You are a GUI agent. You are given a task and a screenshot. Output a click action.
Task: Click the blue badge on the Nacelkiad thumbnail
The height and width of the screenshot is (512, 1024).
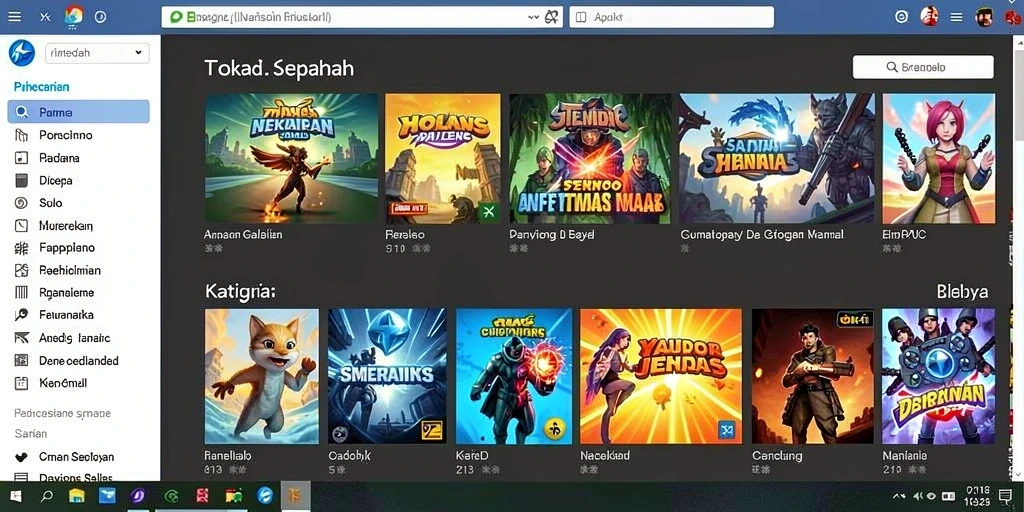(727, 429)
